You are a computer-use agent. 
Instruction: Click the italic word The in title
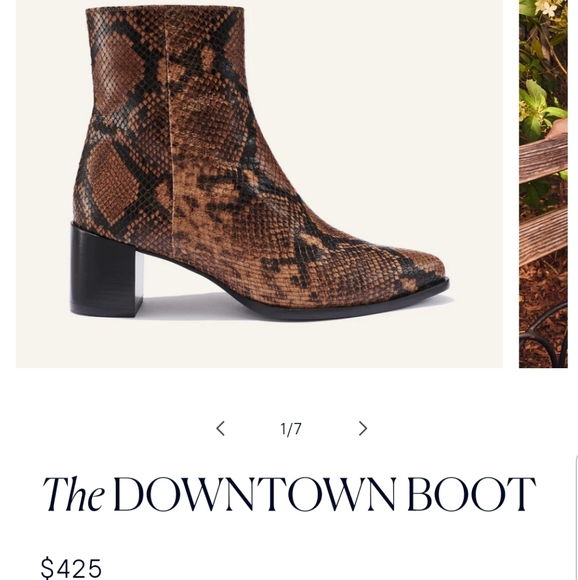click(73, 494)
